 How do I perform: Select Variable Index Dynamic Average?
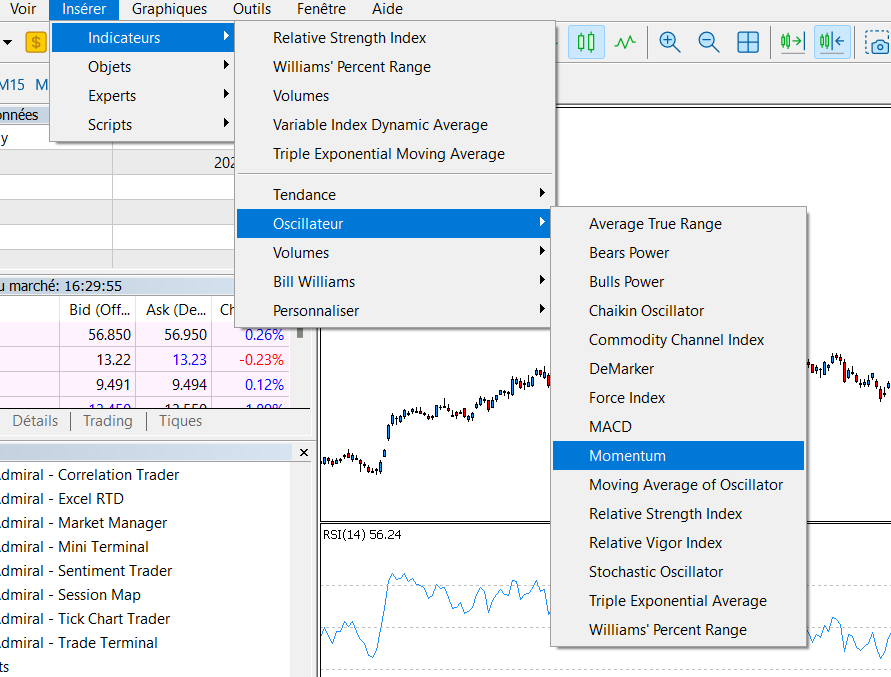(x=394, y=124)
